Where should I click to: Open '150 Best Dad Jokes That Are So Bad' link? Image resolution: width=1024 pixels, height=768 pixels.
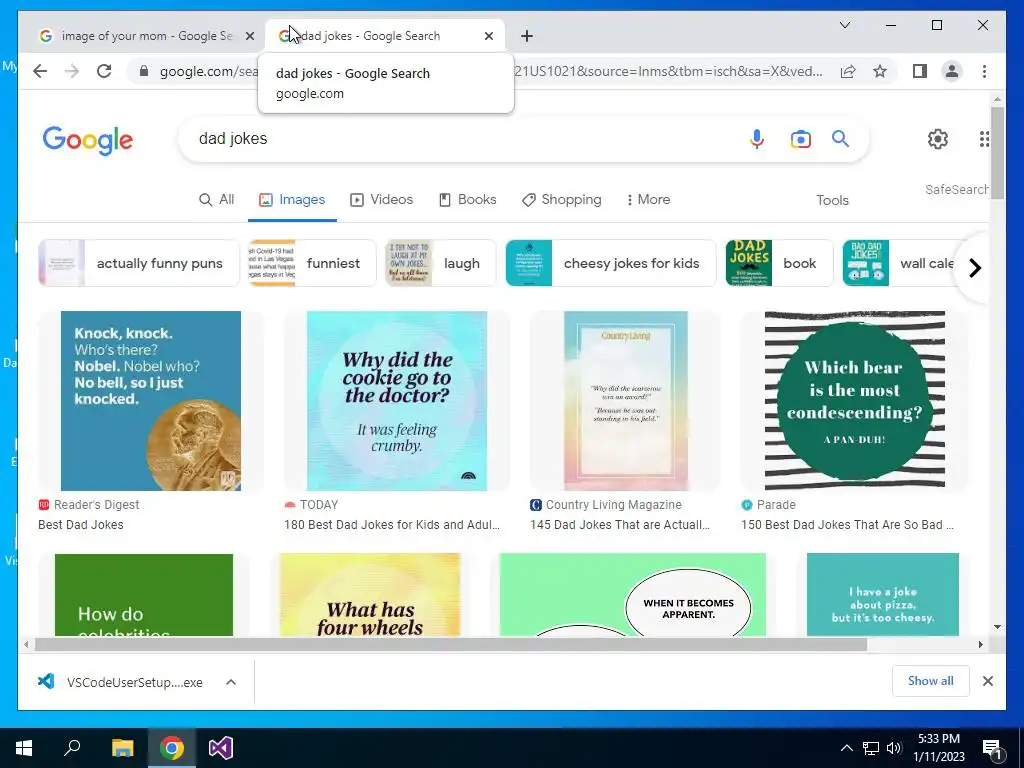[x=847, y=524]
